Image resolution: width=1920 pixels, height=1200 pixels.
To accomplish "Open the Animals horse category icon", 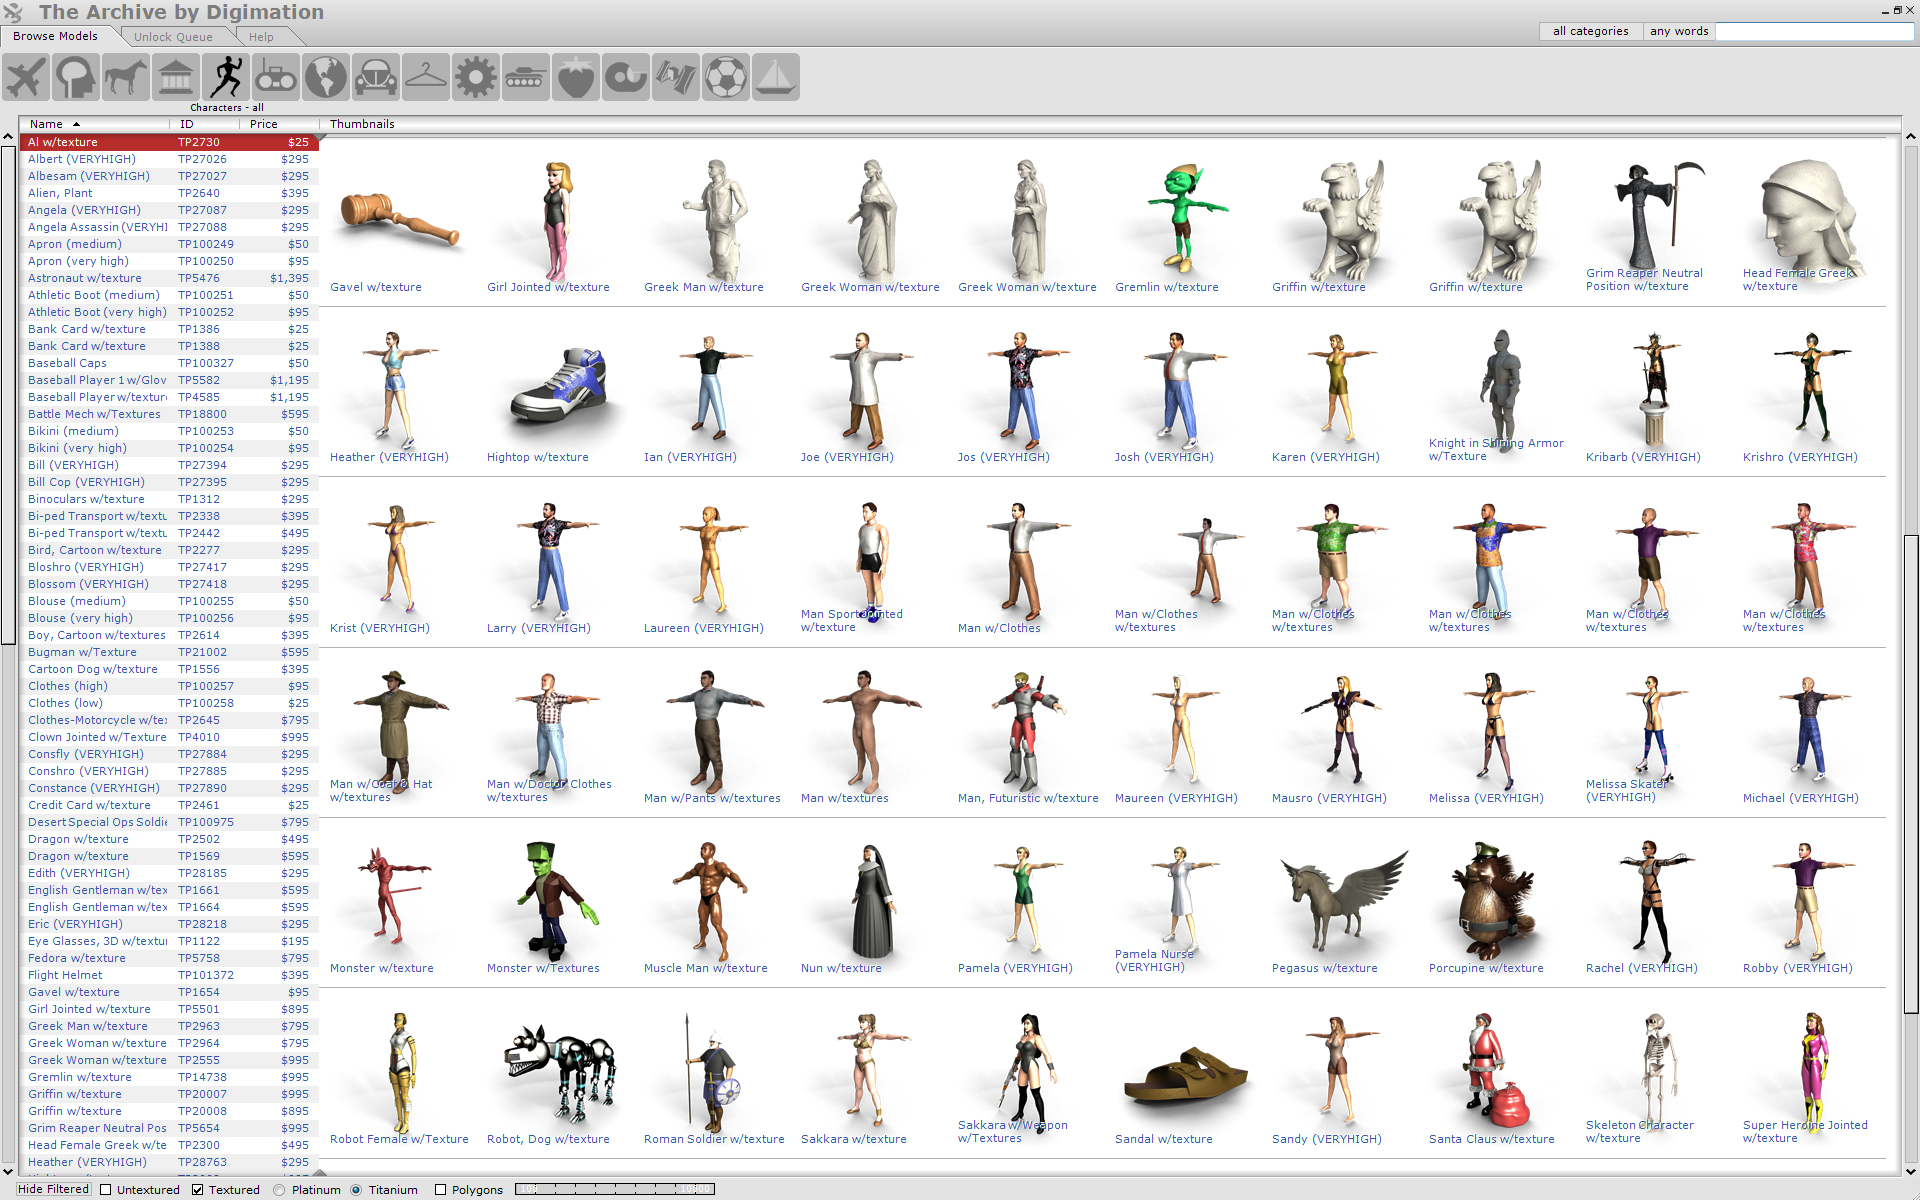I will point(126,77).
